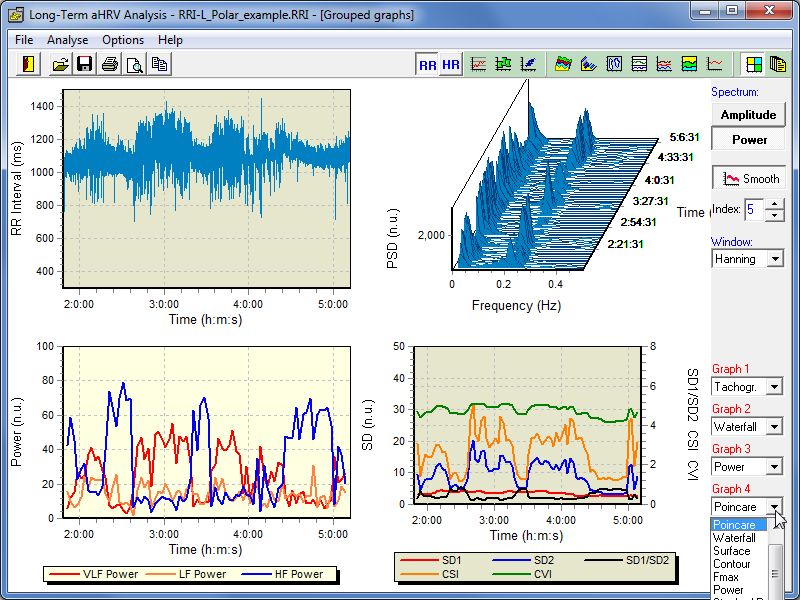The height and width of the screenshot is (600, 800).
Task: Save using the floppy disk icon
Action: pyautogui.click(x=85, y=64)
